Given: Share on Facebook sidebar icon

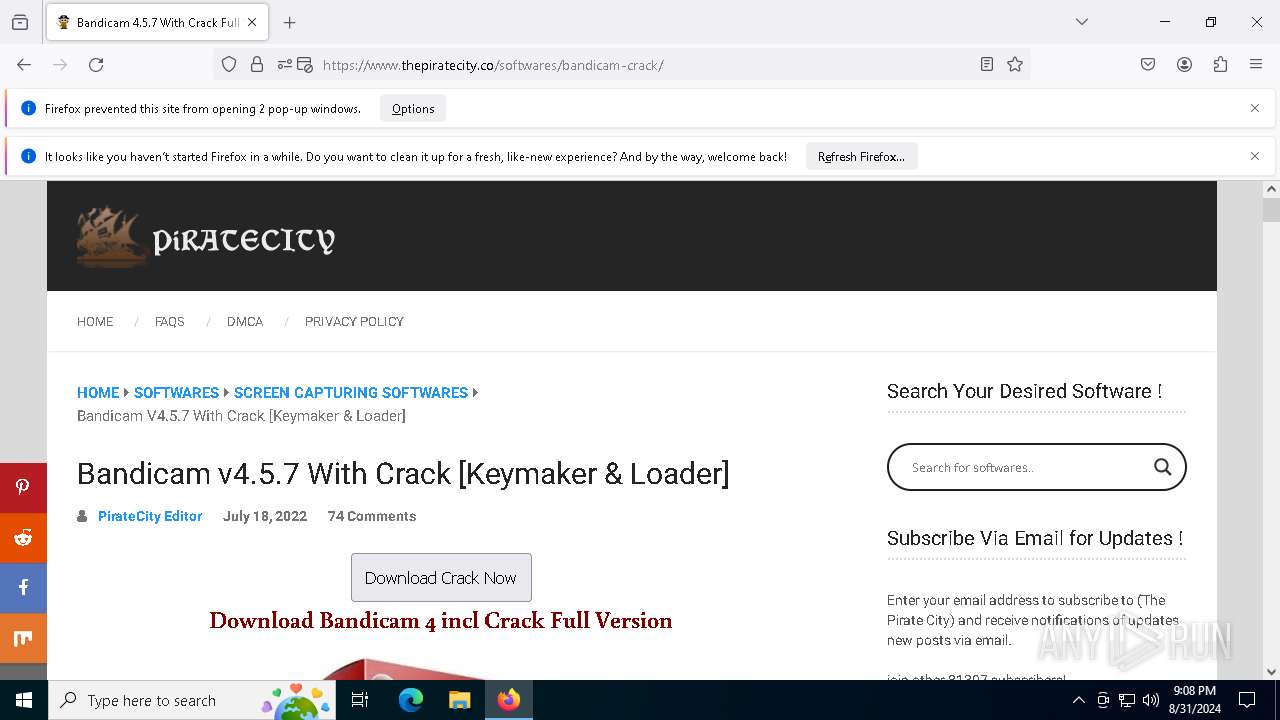Looking at the screenshot, I should [x=23, y=588].
